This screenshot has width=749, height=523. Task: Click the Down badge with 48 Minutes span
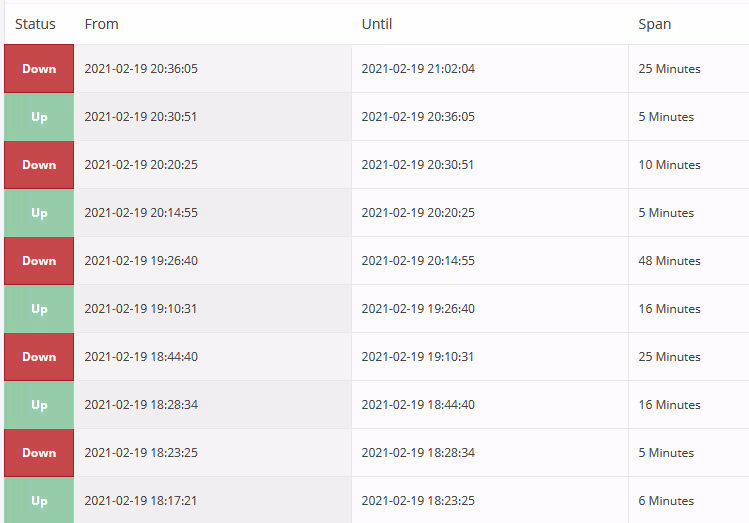[x=39, y=261]
